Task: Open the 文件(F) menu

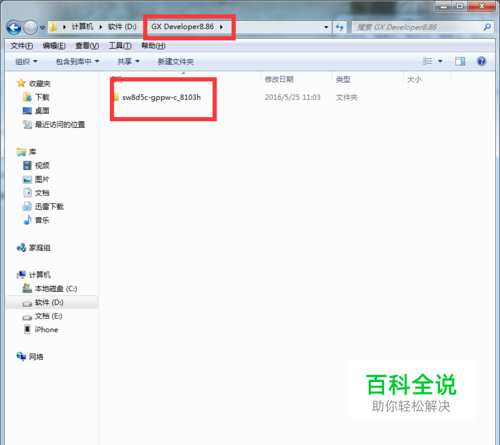Action: (x=22, y=46)
